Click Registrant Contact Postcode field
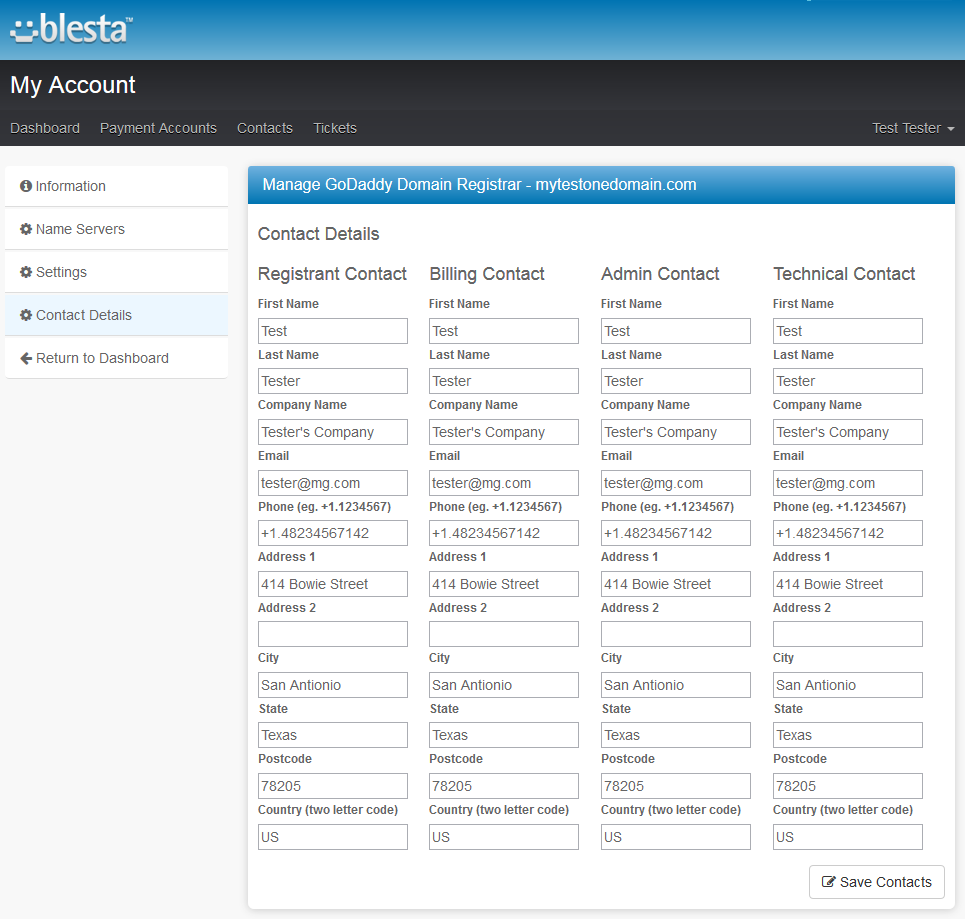The width and height of the screenshot is (965, 919). [x=333, y=786]
